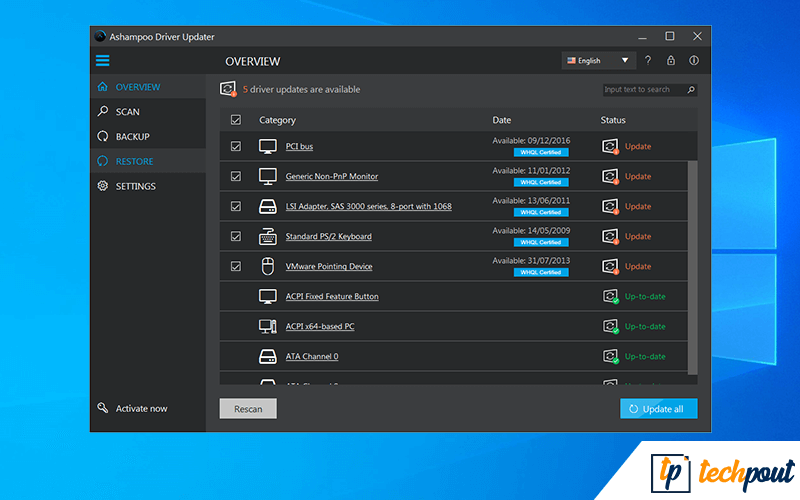Toggle the select-all checkbox in header
800x500 pixels.
236,120
